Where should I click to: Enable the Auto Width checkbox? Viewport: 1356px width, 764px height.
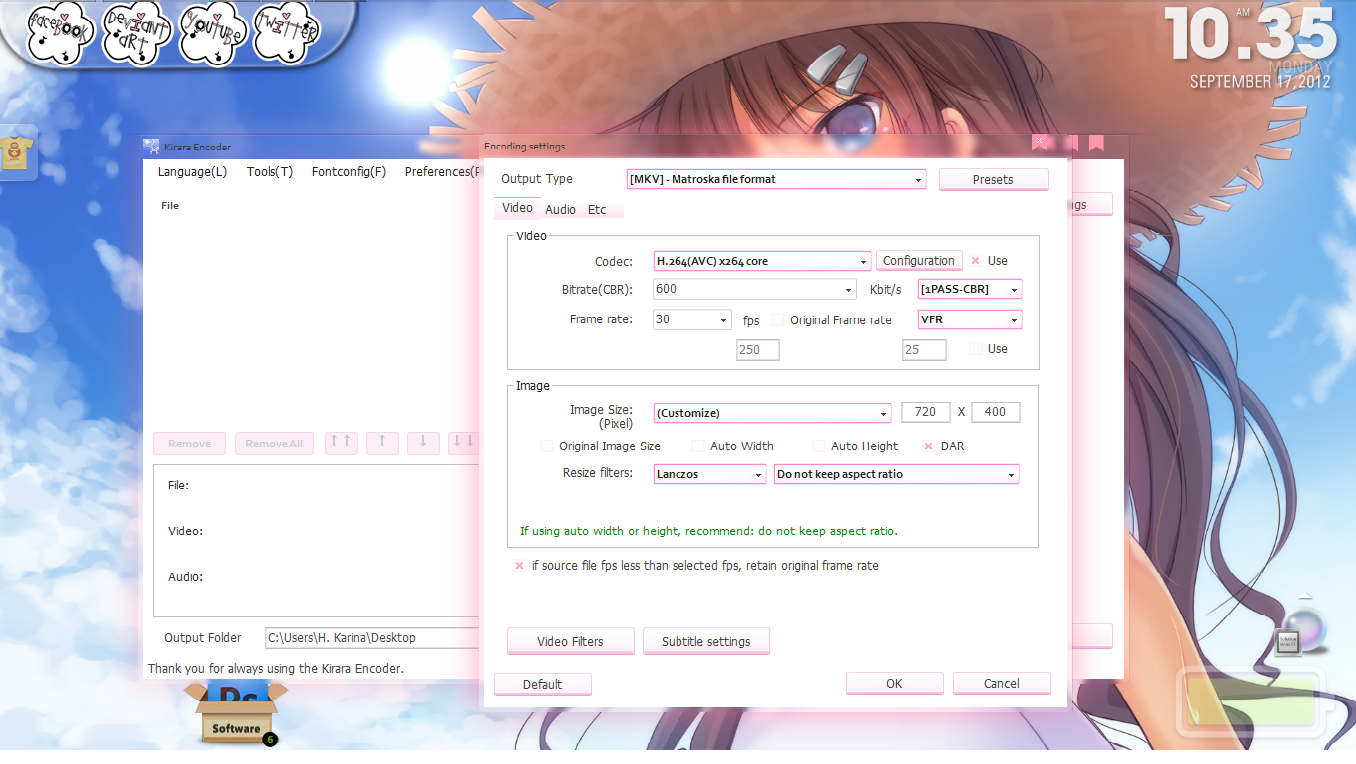click(x=697, y=446)
